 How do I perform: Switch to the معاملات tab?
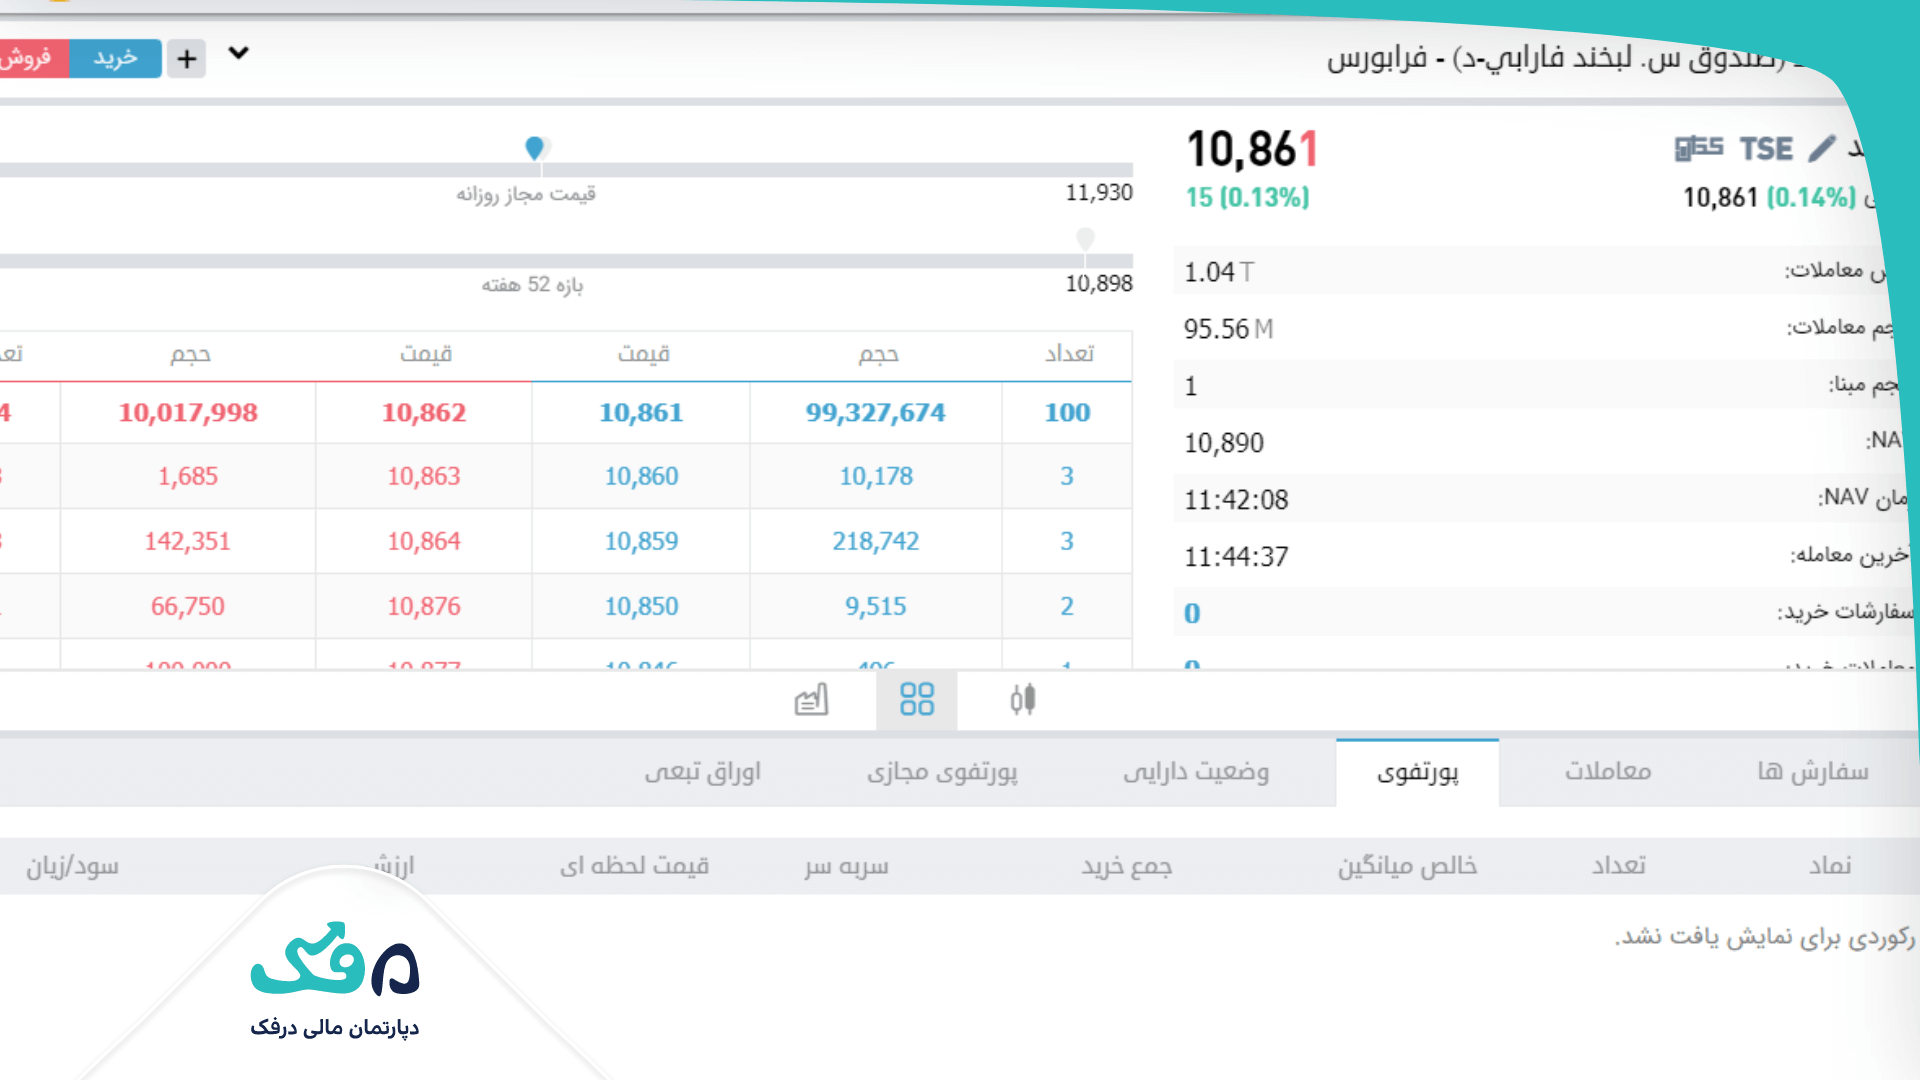click(x=1607, y=772)
